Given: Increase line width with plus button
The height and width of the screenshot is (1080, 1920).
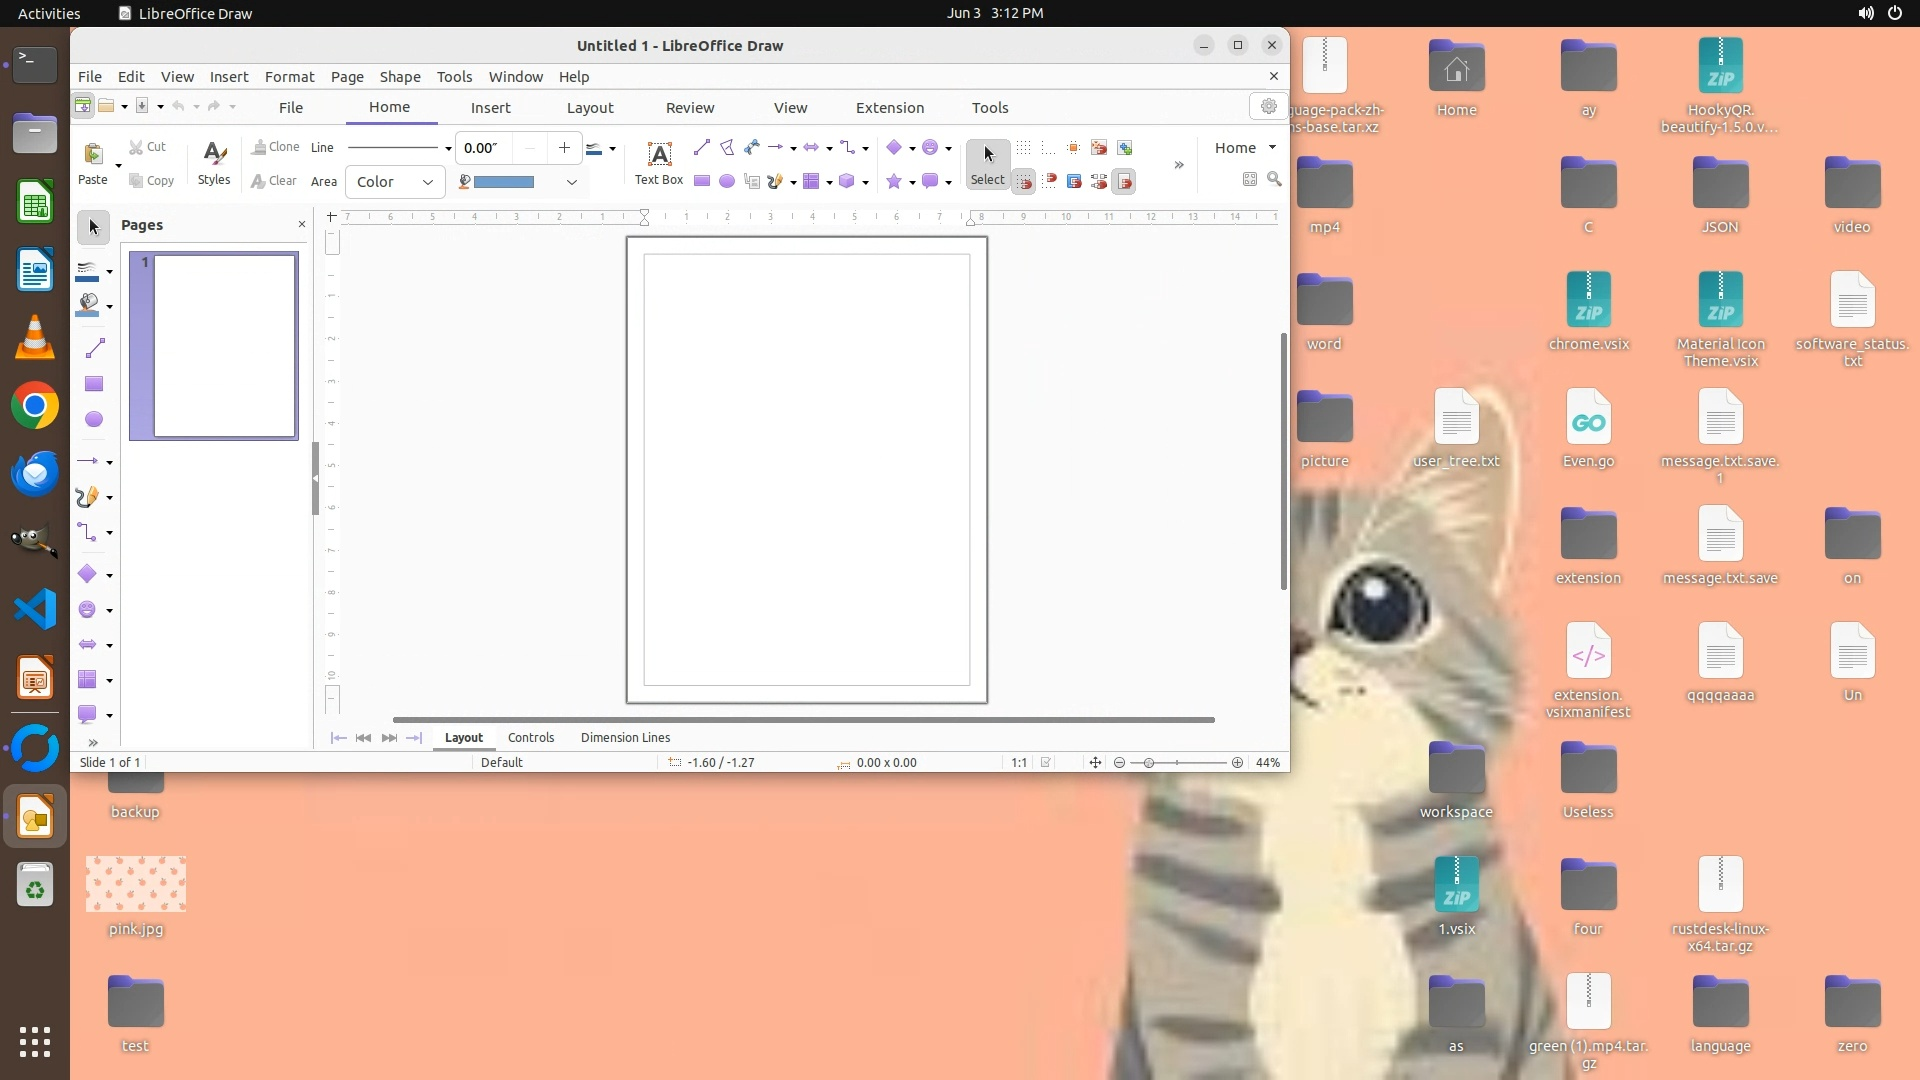Looking at the screenshot, I should click(x=564, y=148).
